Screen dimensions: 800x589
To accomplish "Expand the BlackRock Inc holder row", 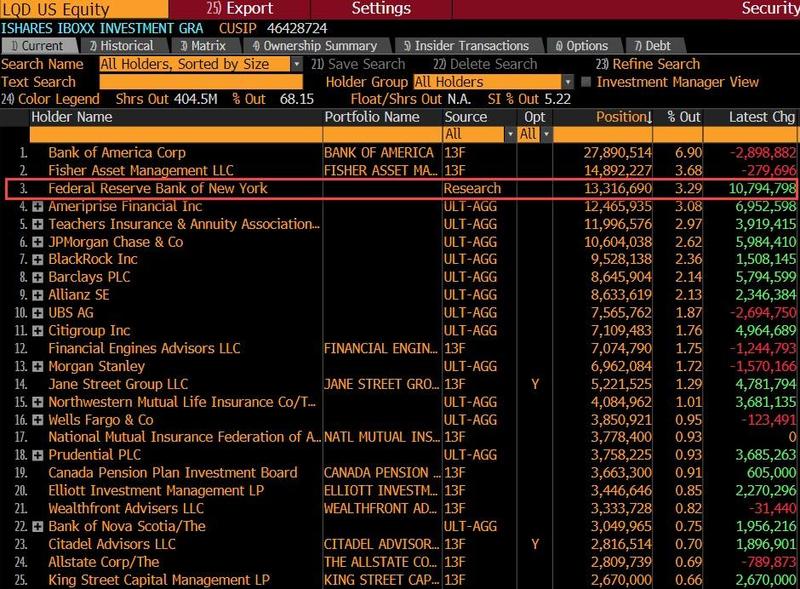I will point(38,260).
